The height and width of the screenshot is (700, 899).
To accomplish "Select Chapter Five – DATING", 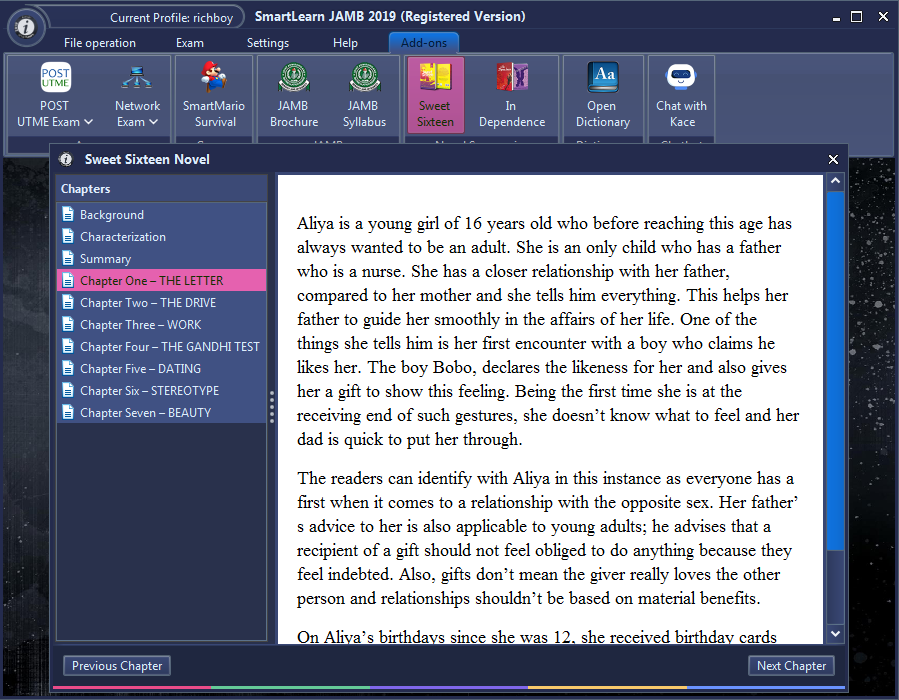I will click(162, 368).
